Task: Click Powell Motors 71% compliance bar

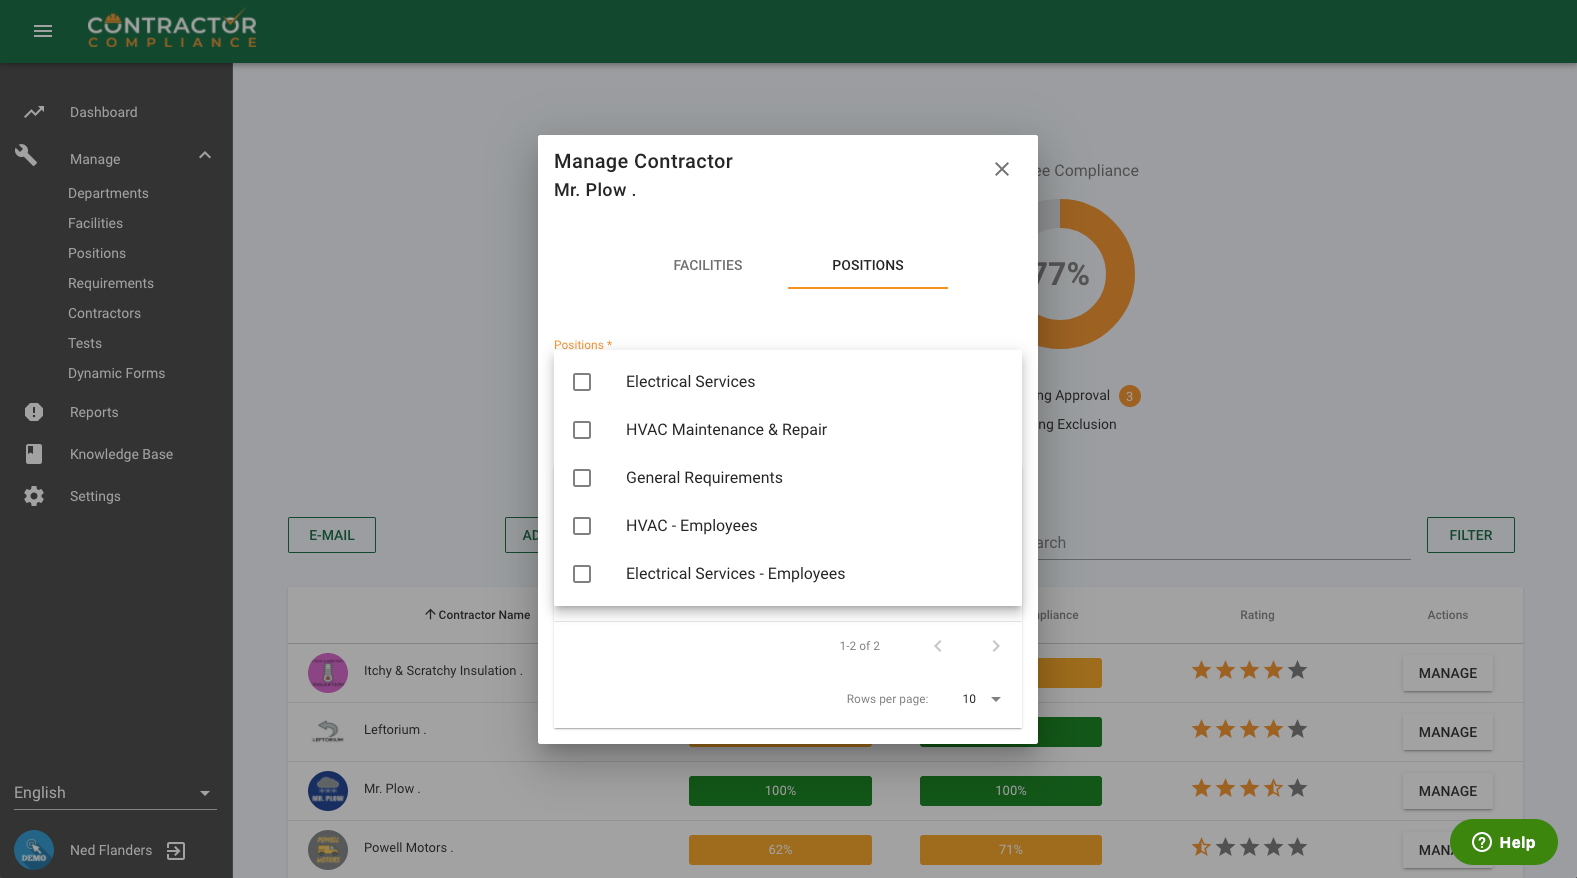Action: (1011, 850)
